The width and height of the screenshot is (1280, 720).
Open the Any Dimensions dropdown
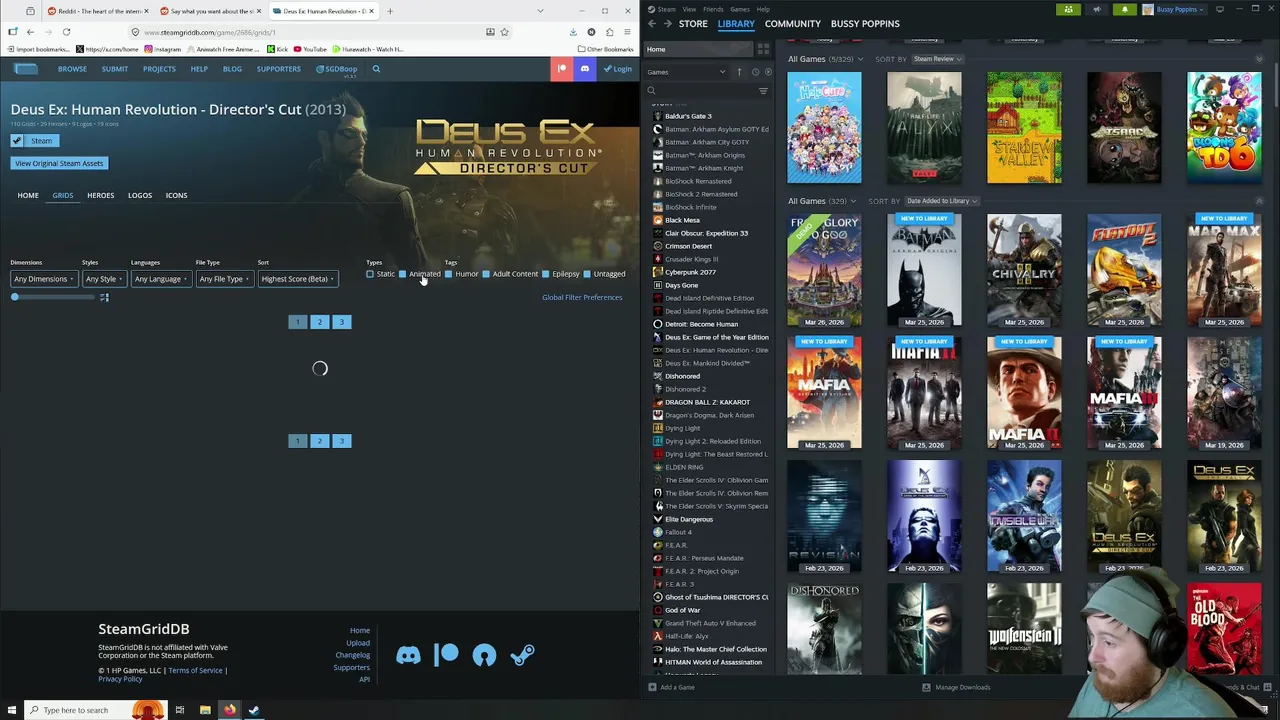tap(43, 279)
